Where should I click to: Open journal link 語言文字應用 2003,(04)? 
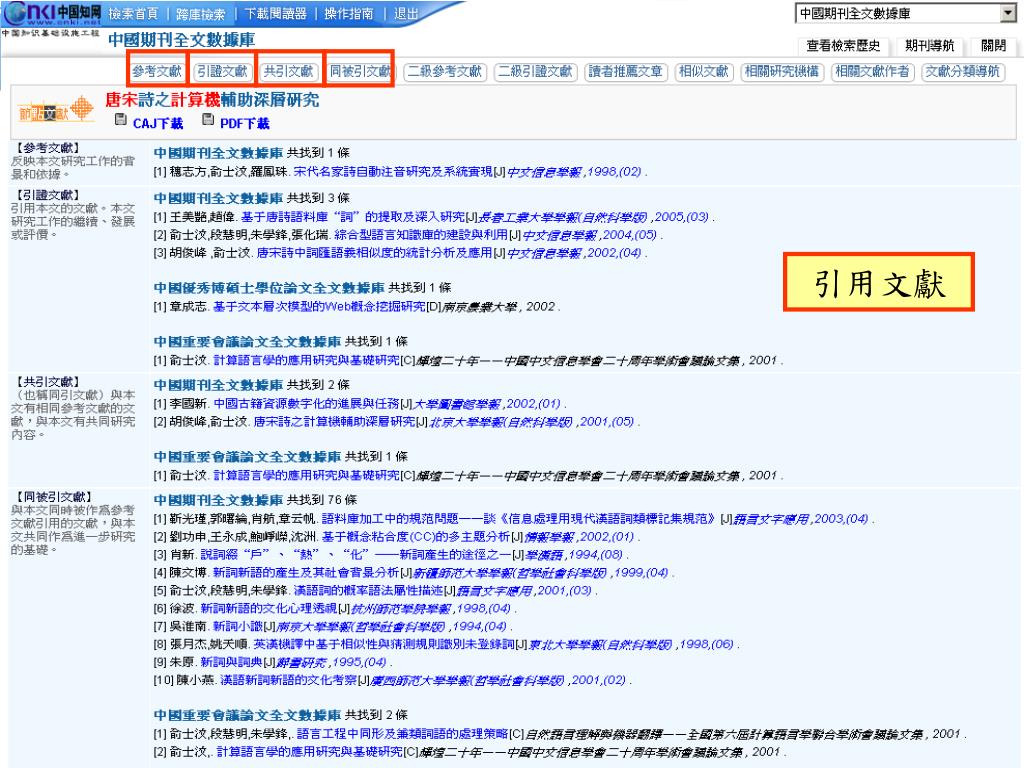pos(801,519)
